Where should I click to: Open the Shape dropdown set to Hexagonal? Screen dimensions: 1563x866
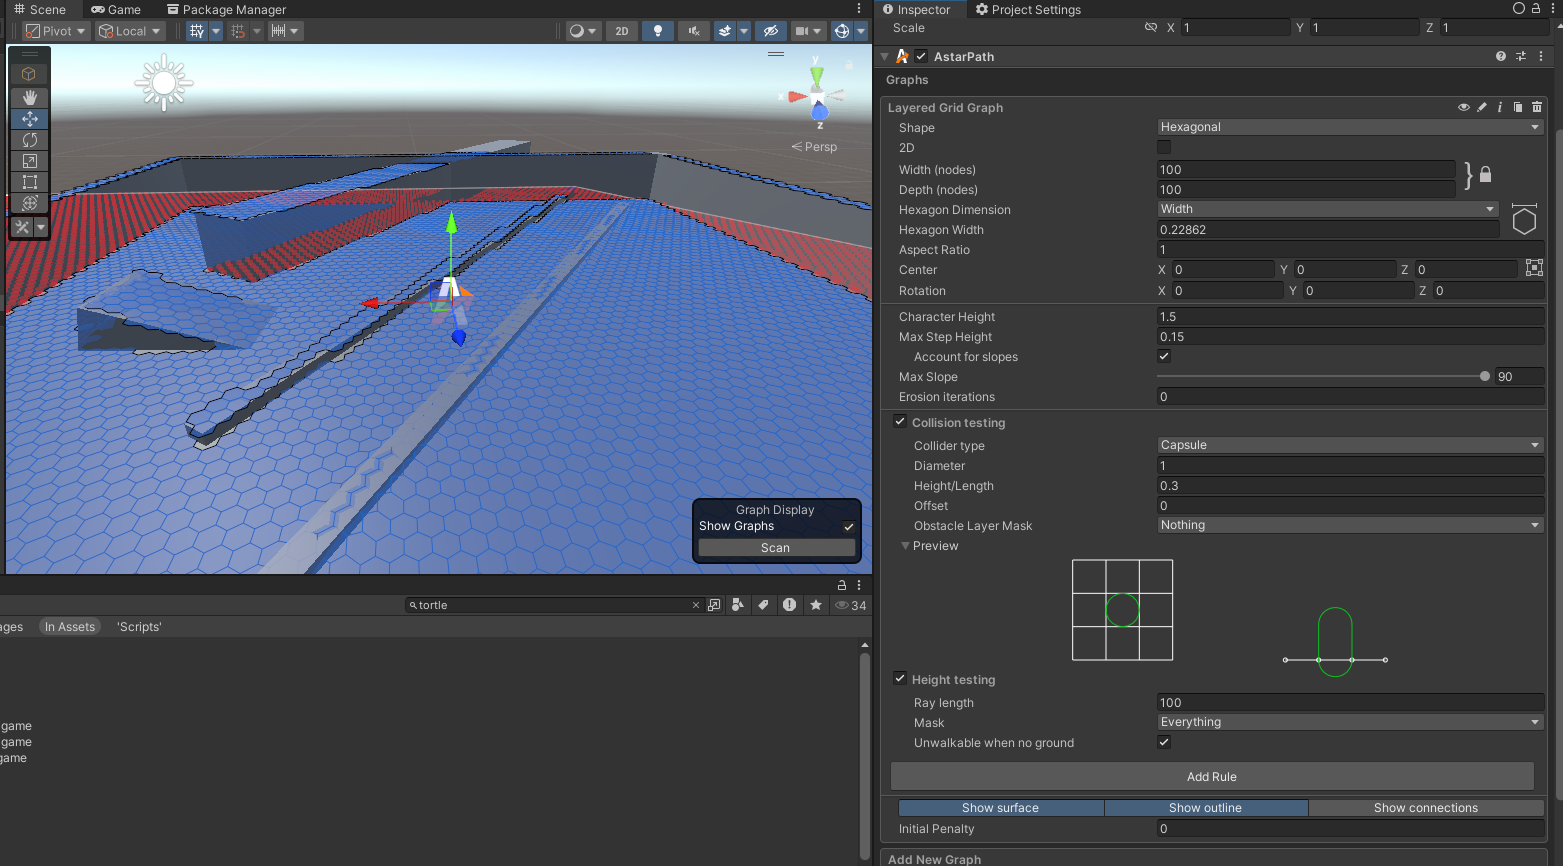tap(1349, 127)
